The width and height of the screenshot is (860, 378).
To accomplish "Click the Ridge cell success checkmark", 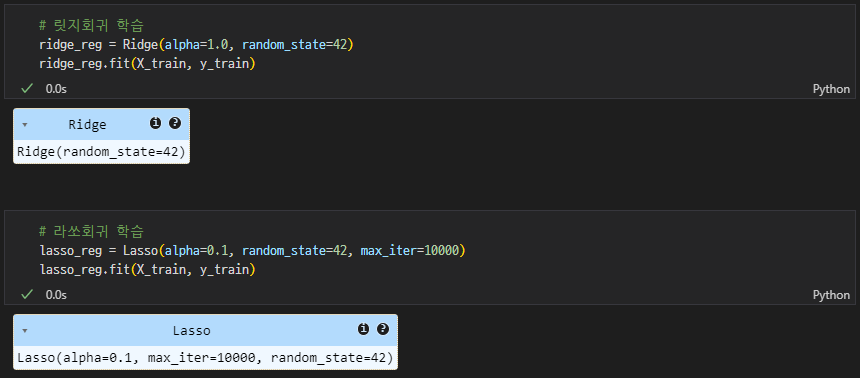I will click(26, 88).
